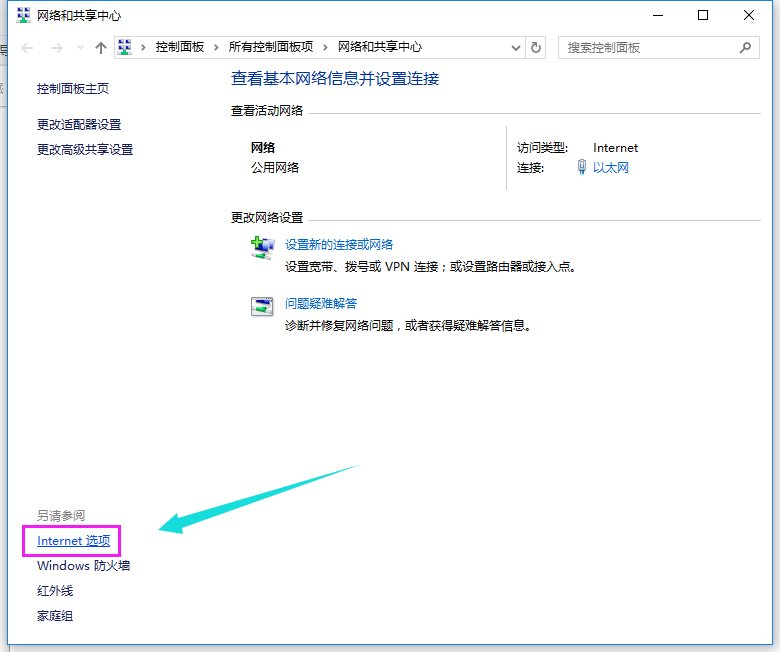Viewport: 780px width, 652px height.
Task: Open 更改高级共享设置 in the sidebar
Action: point(85,149)
